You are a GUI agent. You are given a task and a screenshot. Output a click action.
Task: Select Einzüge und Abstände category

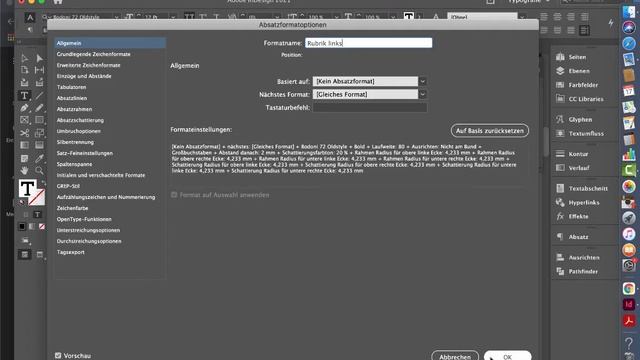coord(84,76)
